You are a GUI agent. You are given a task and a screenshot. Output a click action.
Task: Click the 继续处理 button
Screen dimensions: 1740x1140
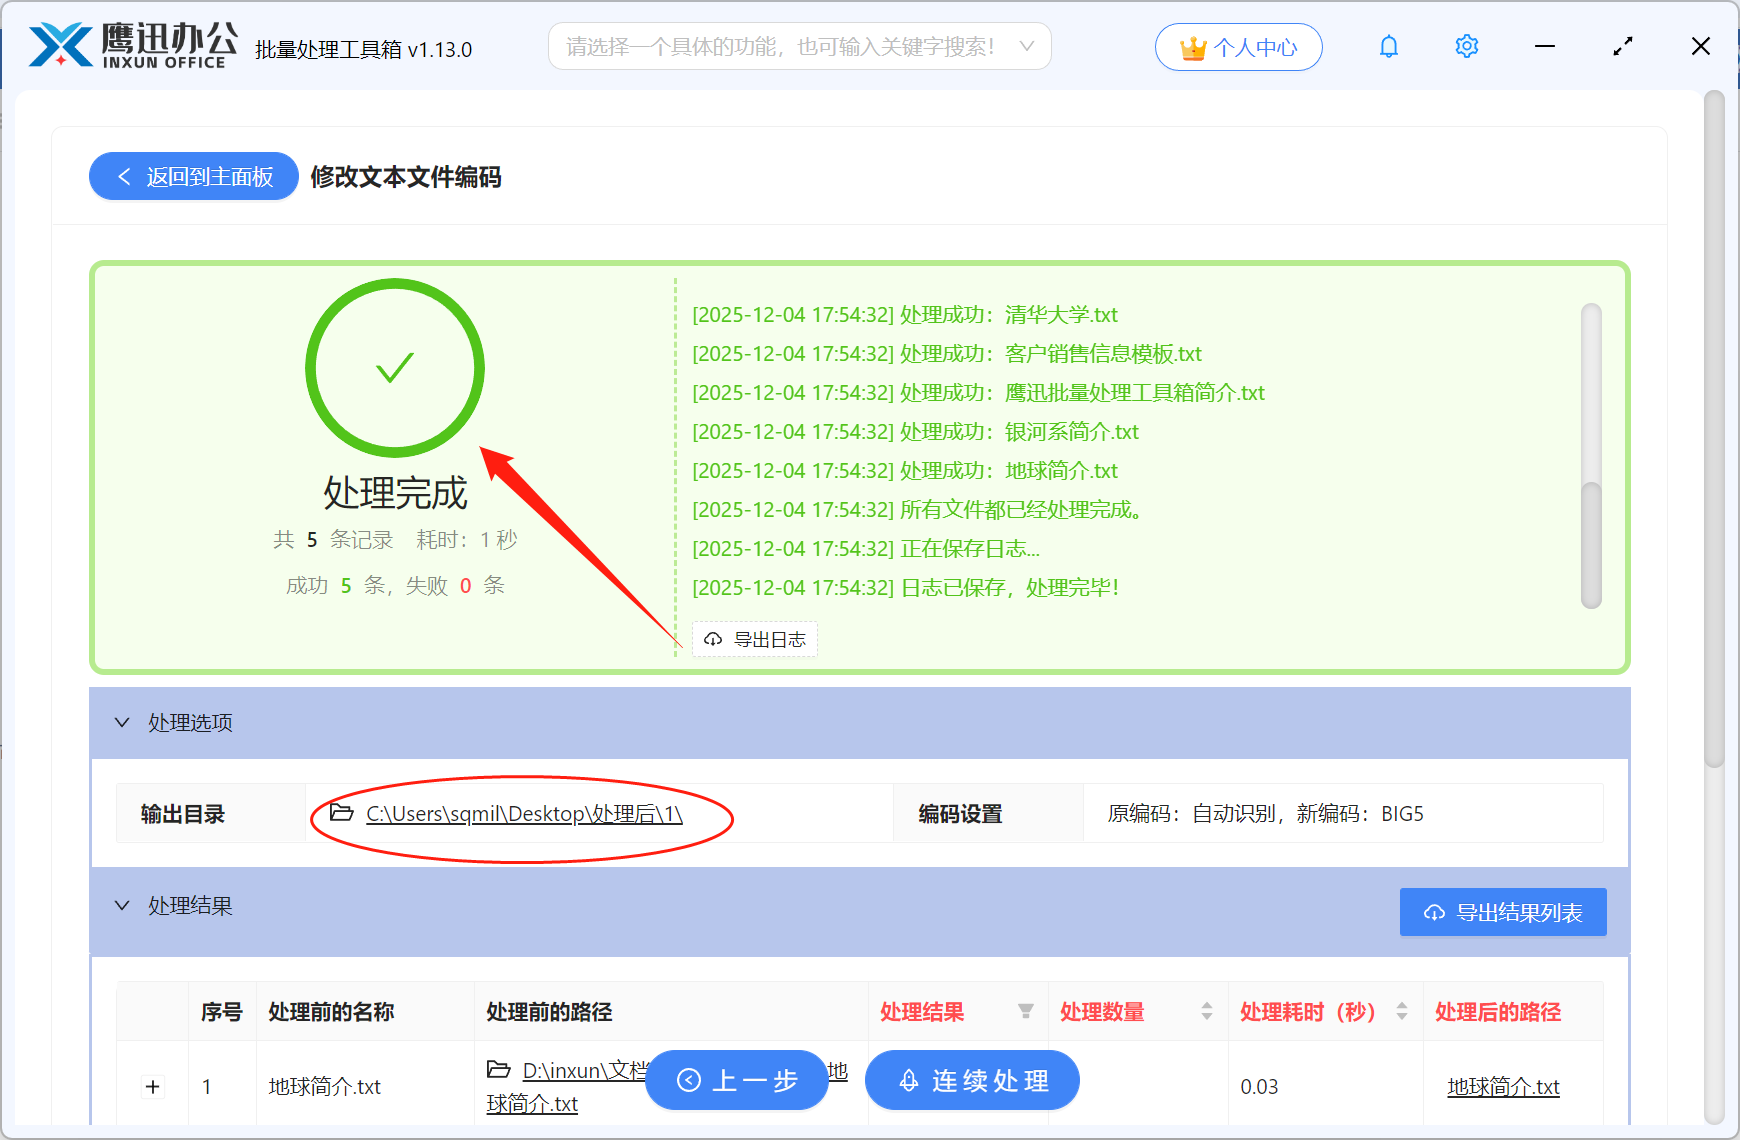click(x=971, y=1080)
